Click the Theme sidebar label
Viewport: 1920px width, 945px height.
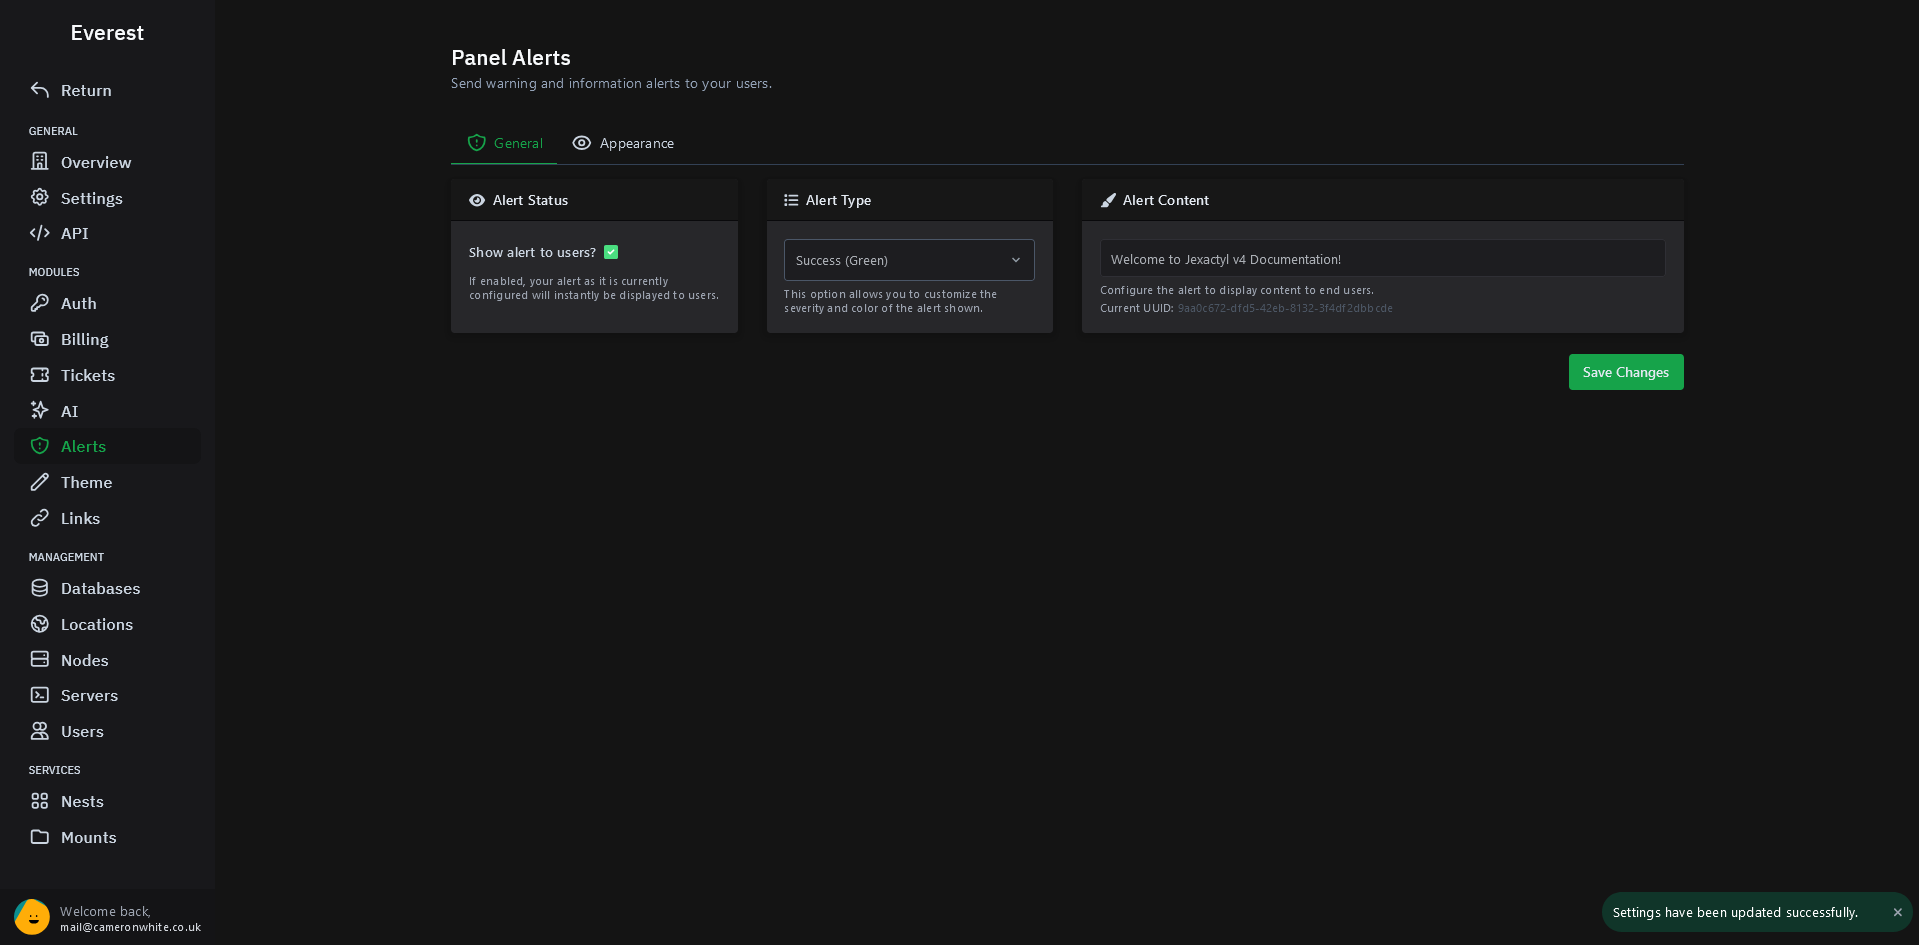(86, 482)
